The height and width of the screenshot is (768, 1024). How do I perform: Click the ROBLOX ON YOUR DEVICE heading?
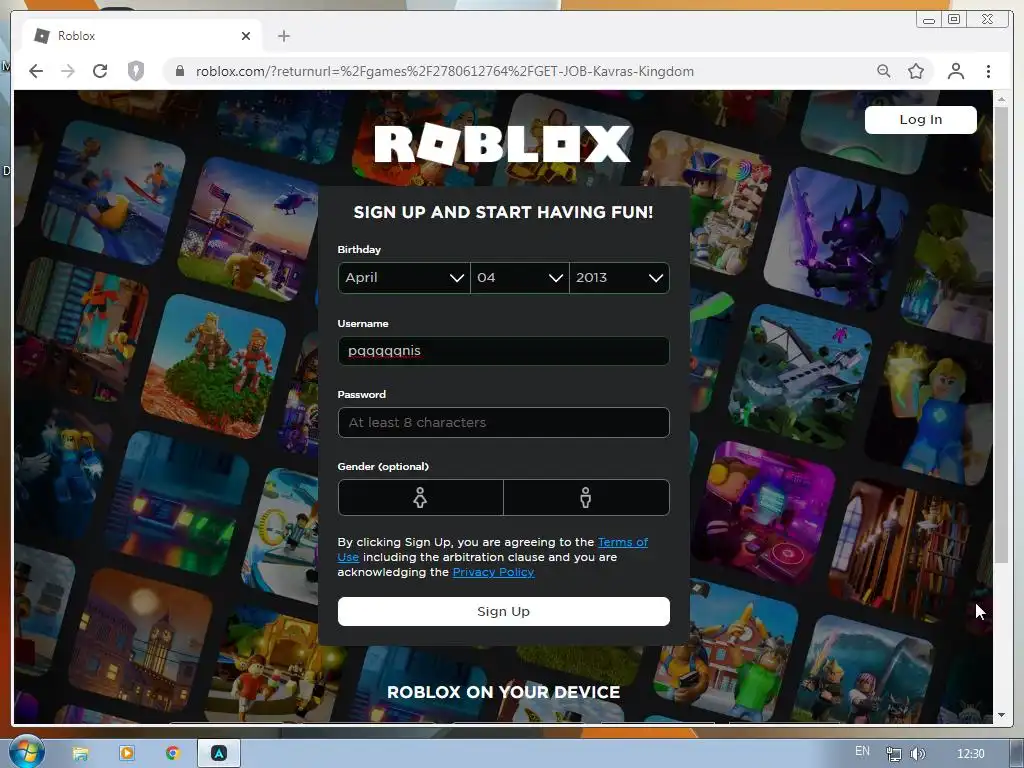pos(504,692)
